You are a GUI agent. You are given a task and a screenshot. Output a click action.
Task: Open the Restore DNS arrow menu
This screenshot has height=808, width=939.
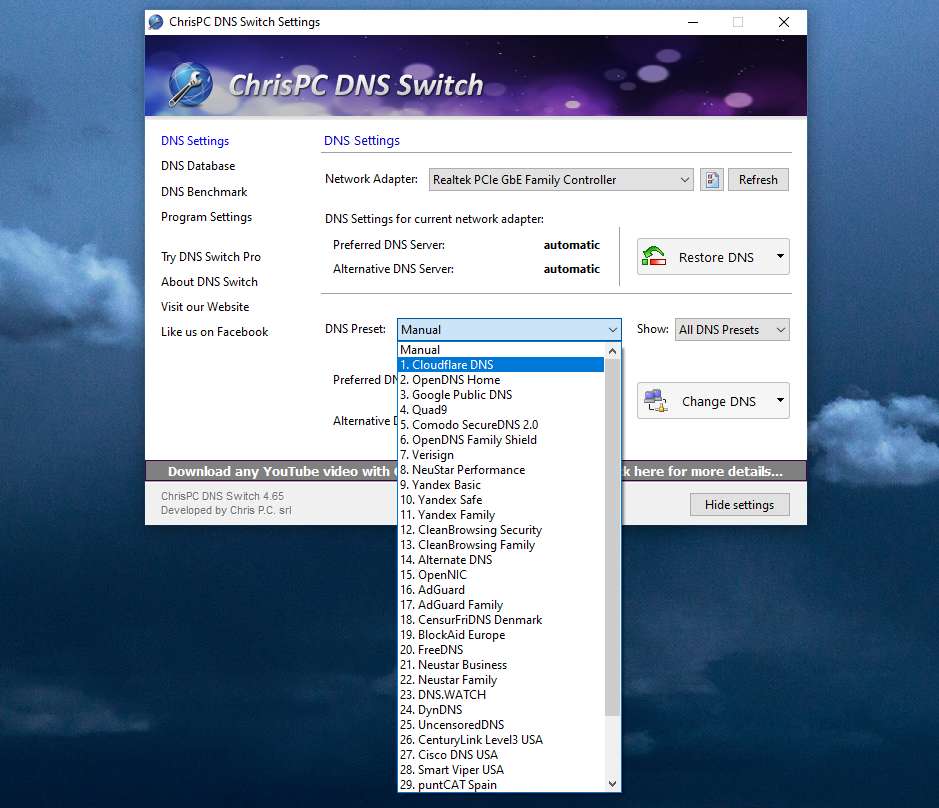click(x=780, y=256)
